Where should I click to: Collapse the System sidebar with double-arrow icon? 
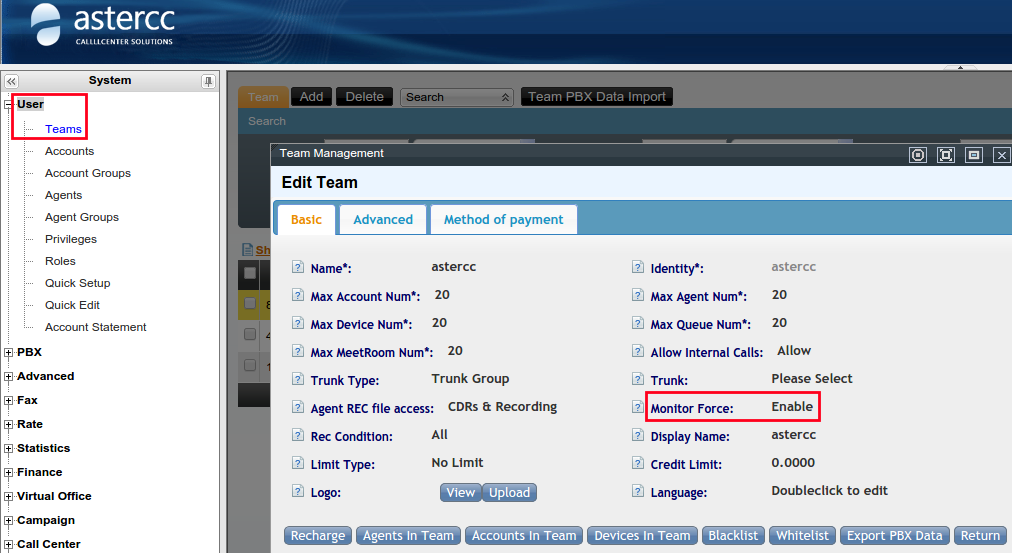[x=11, y=81]
